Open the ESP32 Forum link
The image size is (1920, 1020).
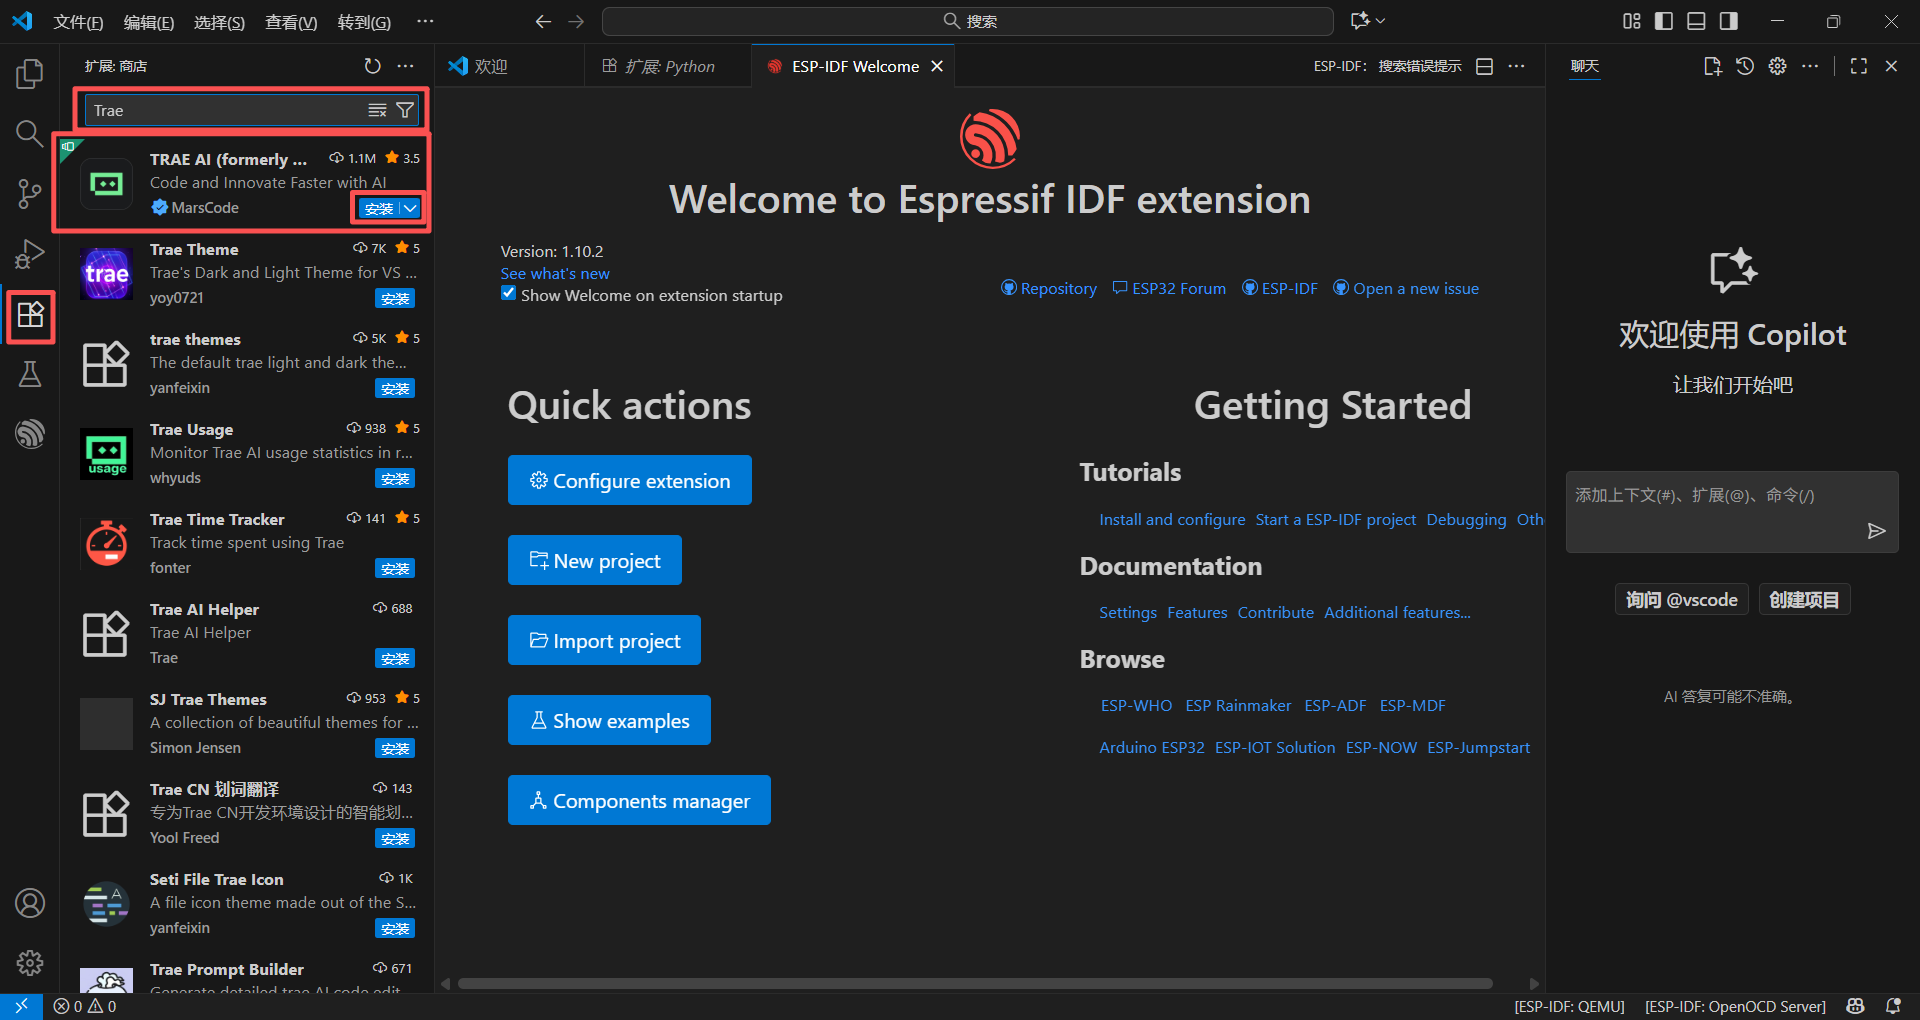point(1170,288)
